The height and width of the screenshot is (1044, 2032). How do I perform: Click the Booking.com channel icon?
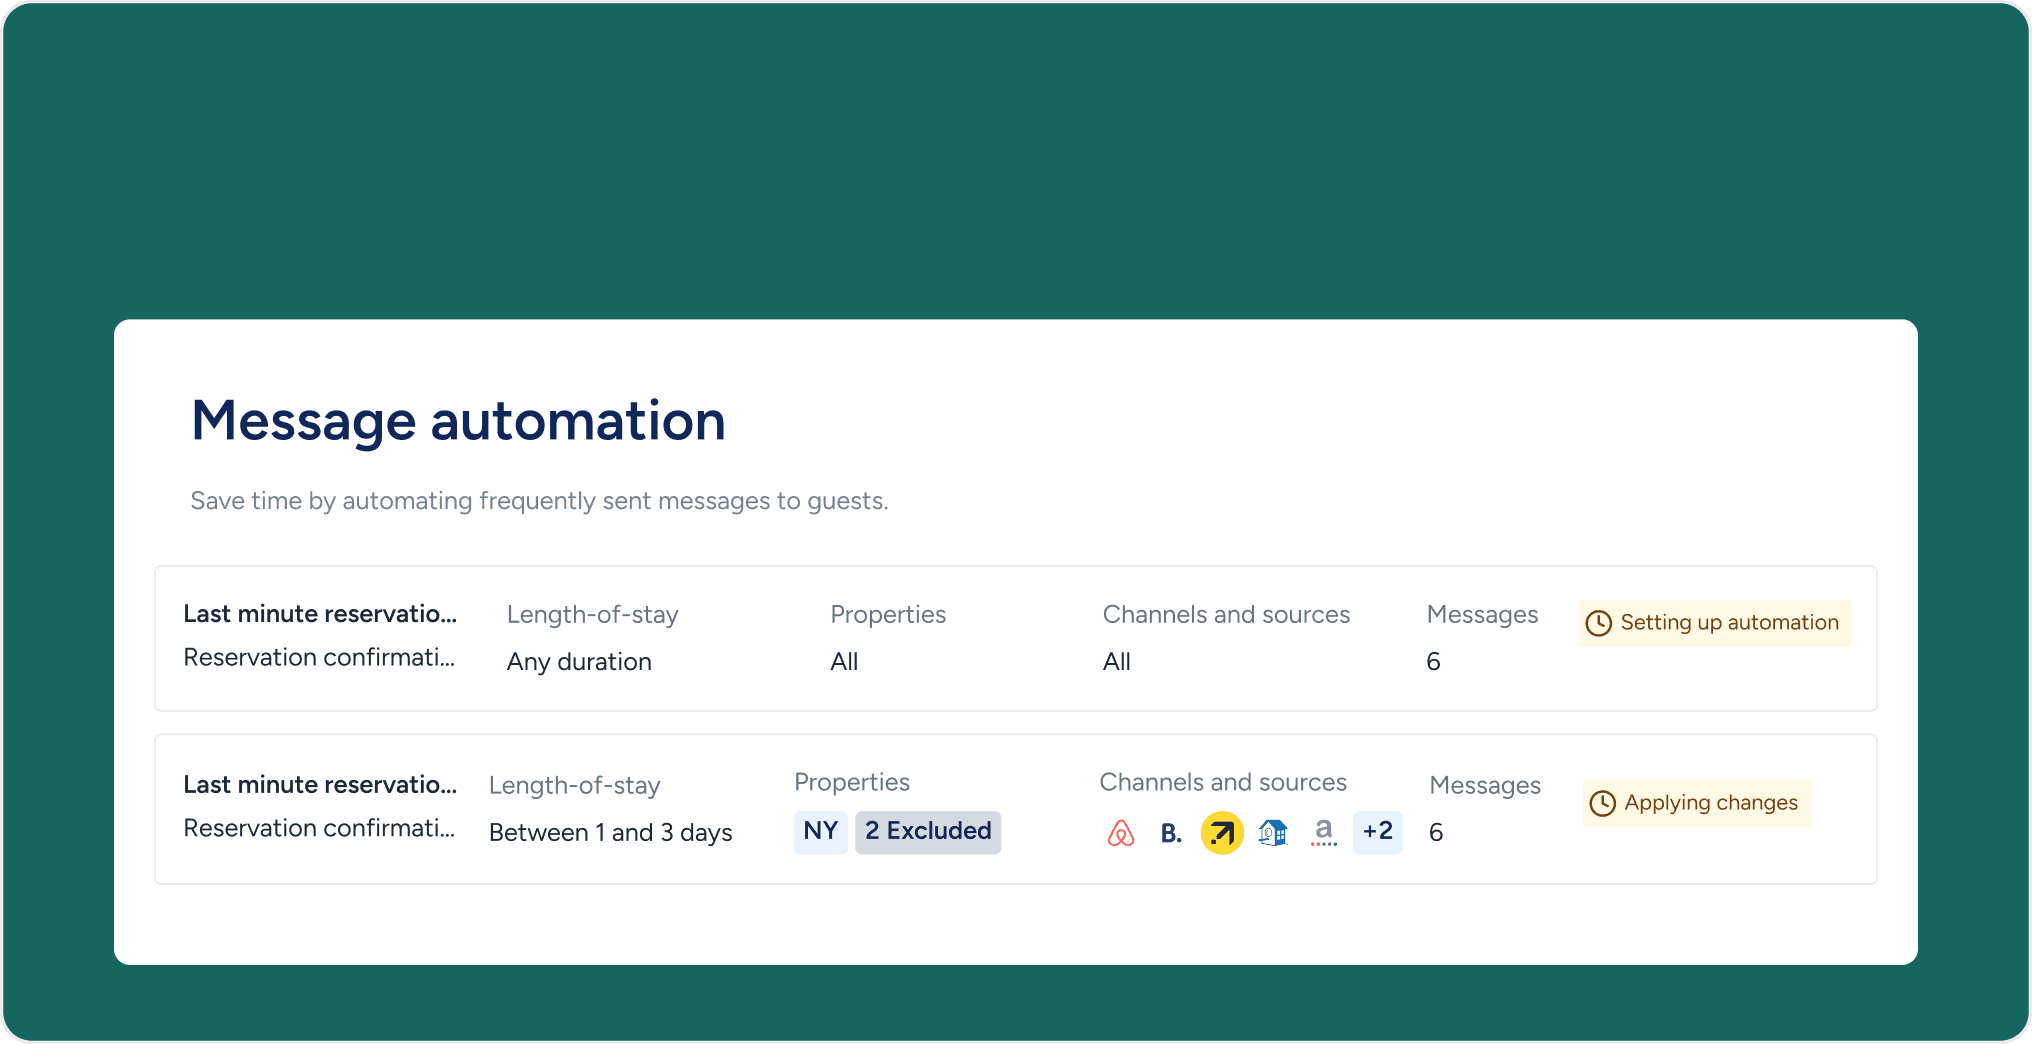point(1170,832)
